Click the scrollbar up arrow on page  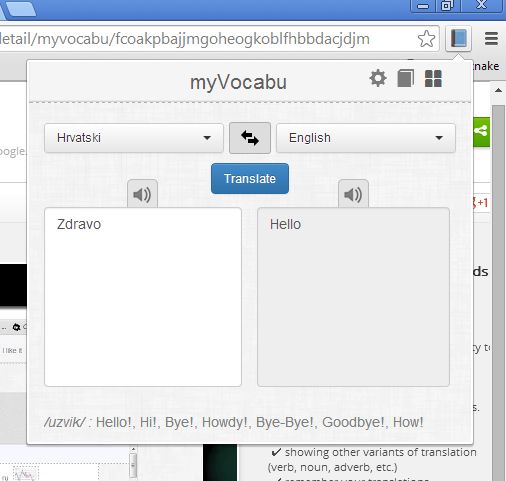pos(499,90)
